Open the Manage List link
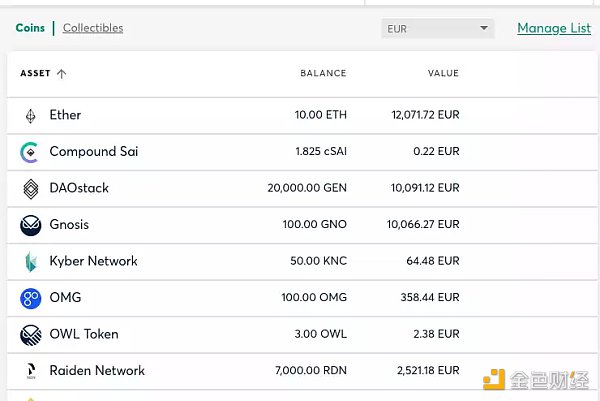 [554, 28]
